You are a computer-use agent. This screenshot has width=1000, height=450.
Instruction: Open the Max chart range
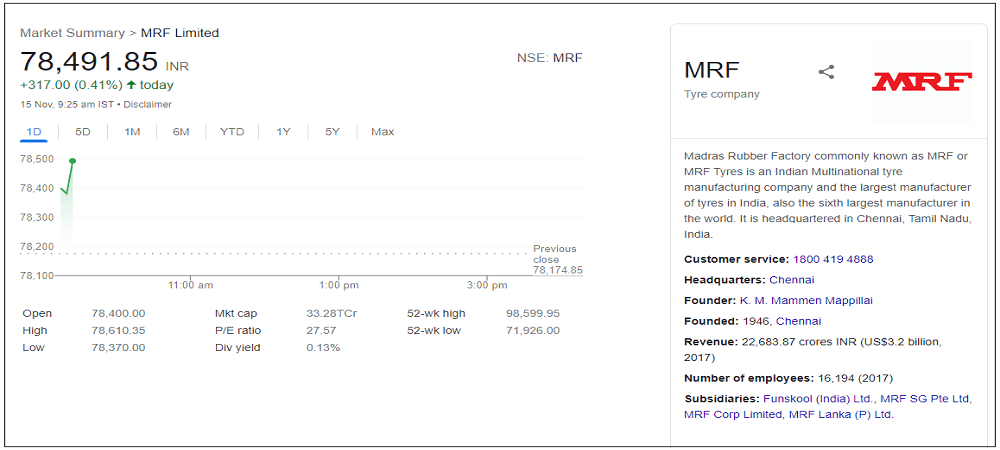[x=383, y=132]
